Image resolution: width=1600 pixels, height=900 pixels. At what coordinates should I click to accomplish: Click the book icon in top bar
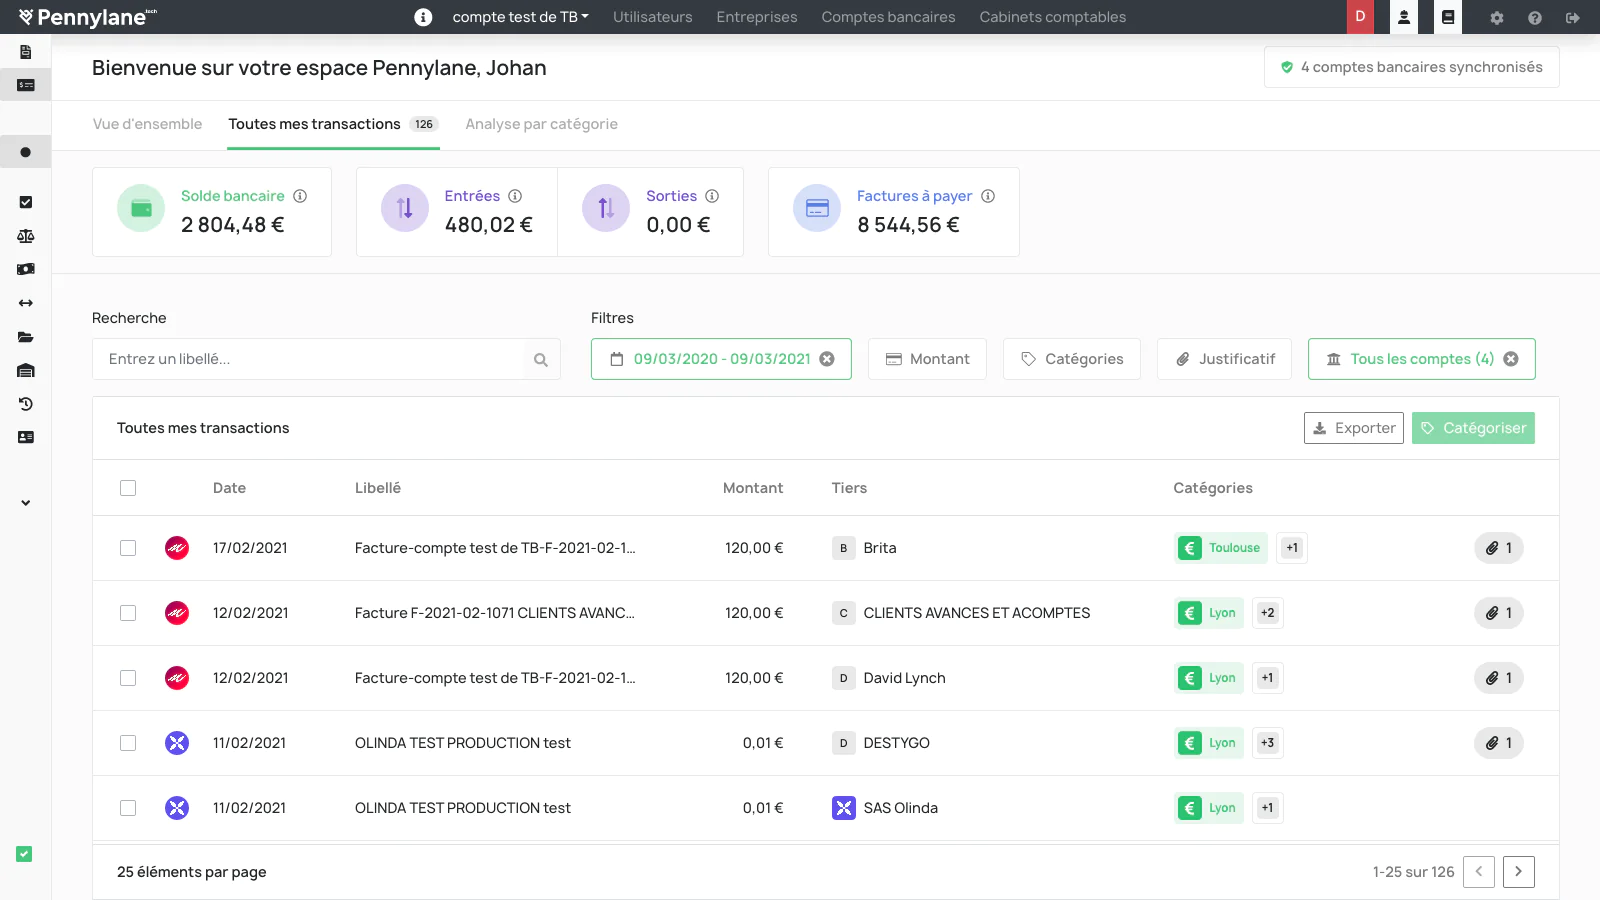1448,17
